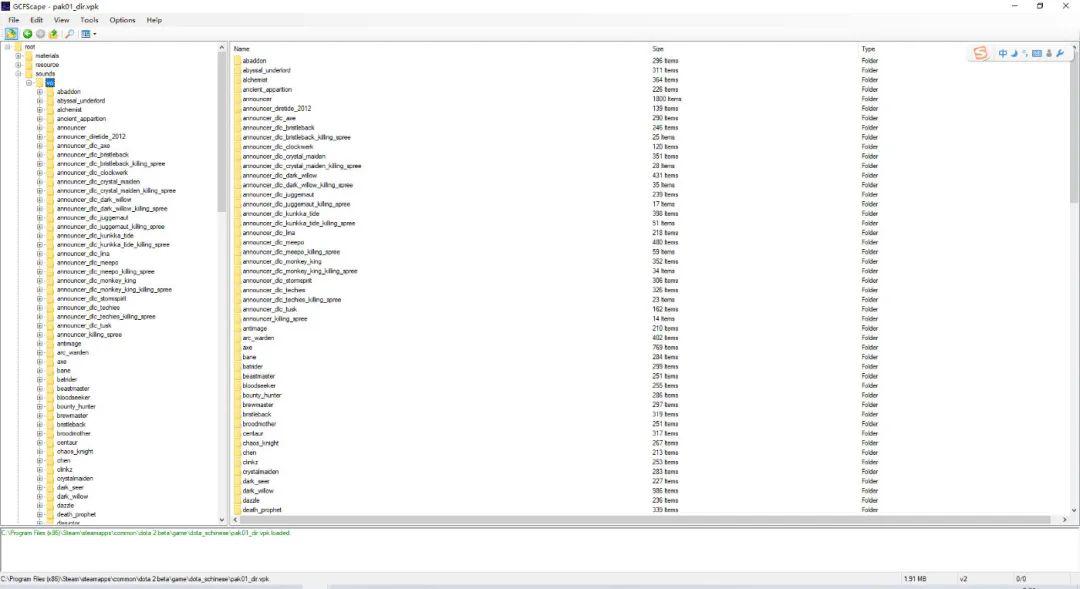Click the GCFScape app icon in title bar

click(6, 6)
